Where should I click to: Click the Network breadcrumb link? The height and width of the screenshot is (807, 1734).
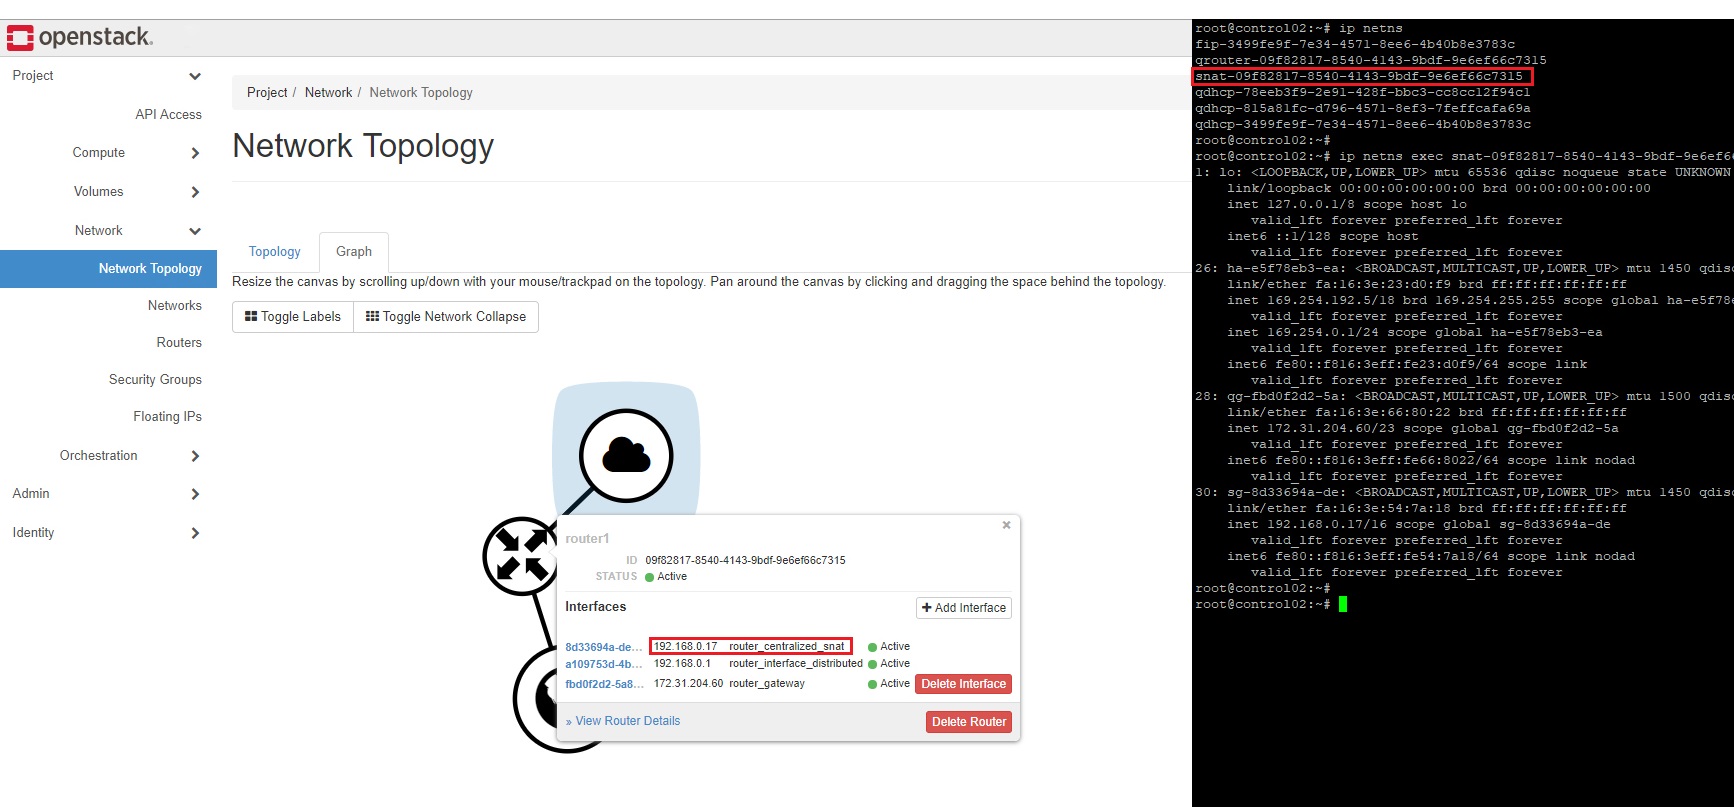328,93
